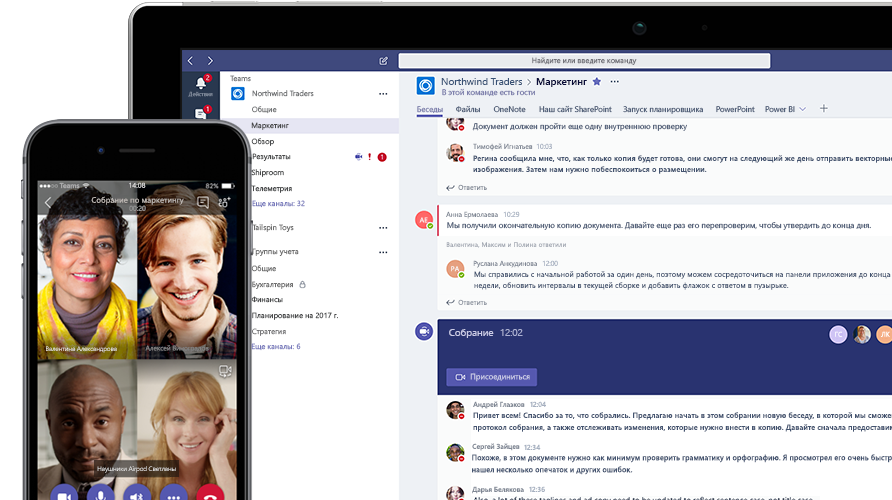Screen dimensions: 892x500
Task: Open the Chat icon in sidebar
Action: 201,114
